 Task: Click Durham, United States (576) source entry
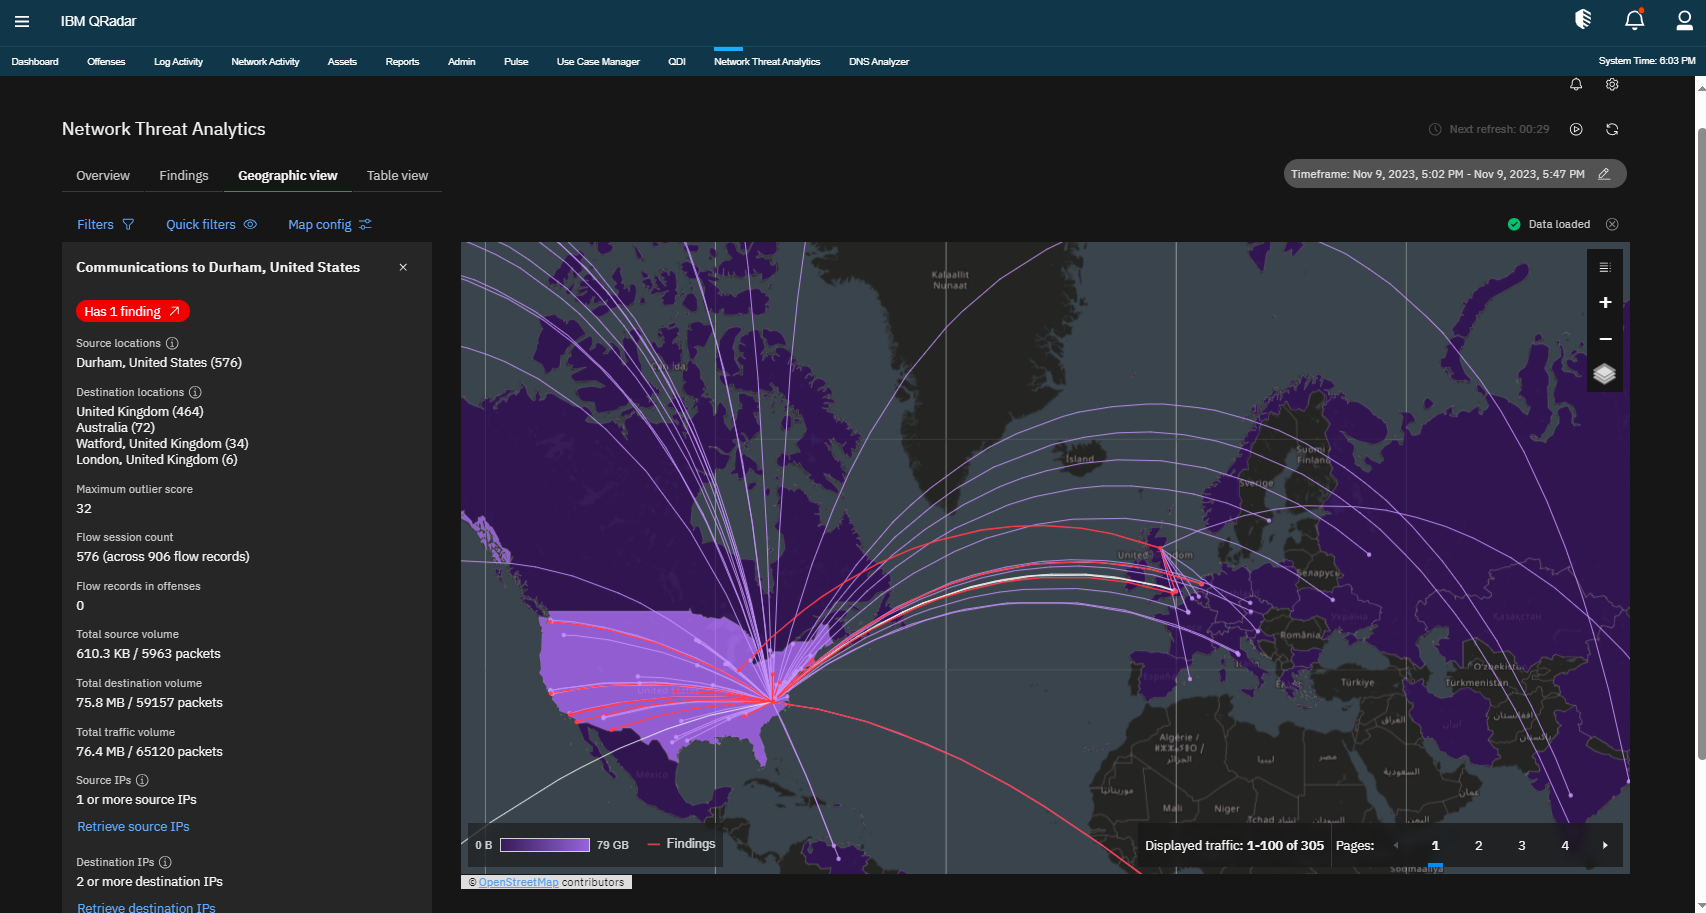click(159, 363)
